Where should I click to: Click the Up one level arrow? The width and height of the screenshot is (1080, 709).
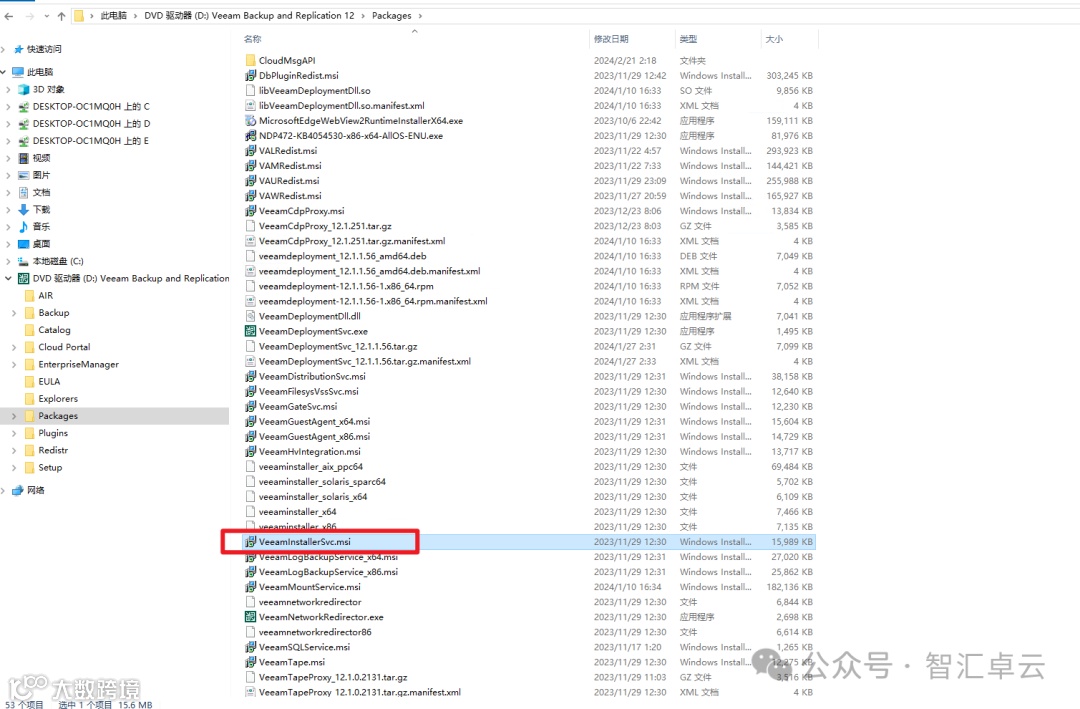[61, 16]
